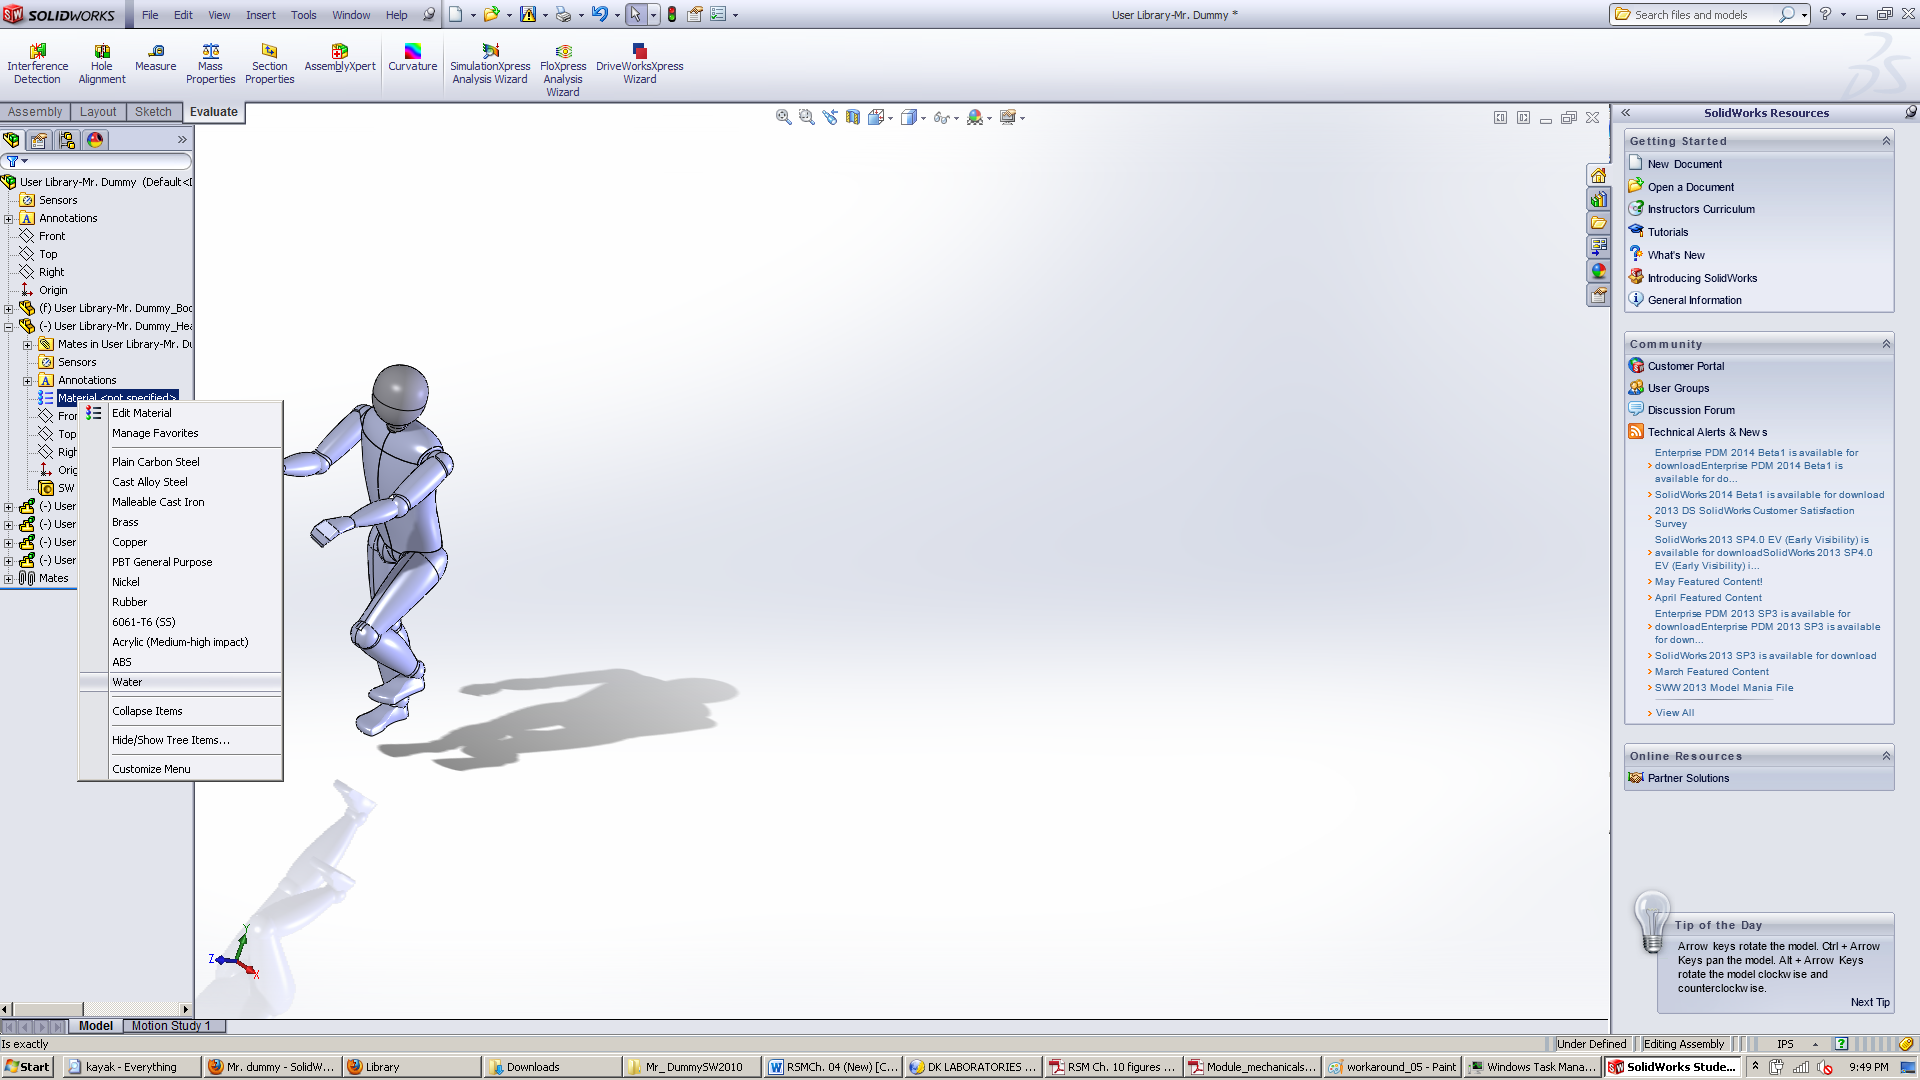Open the Motion Study 1 tab

click(x=171, y=1026)
